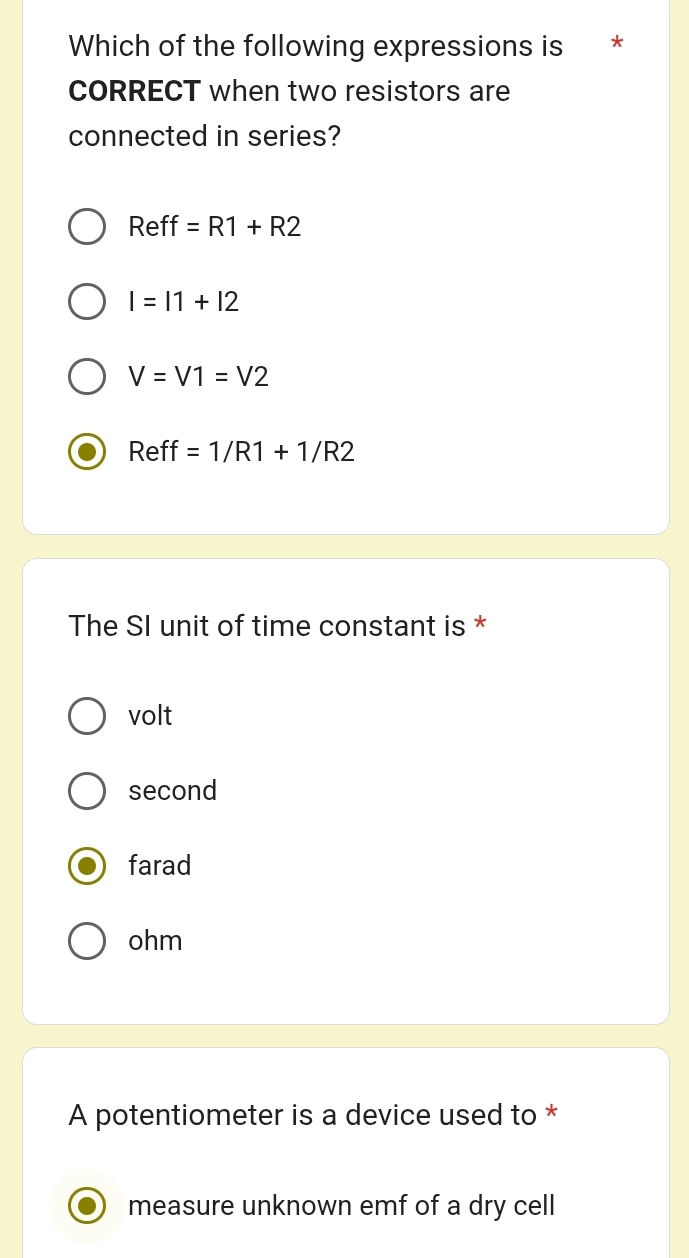Screen dimensions: 689x1258
Task: Select the answer "Reff = R1 + R2"
Action: (87, 226)
